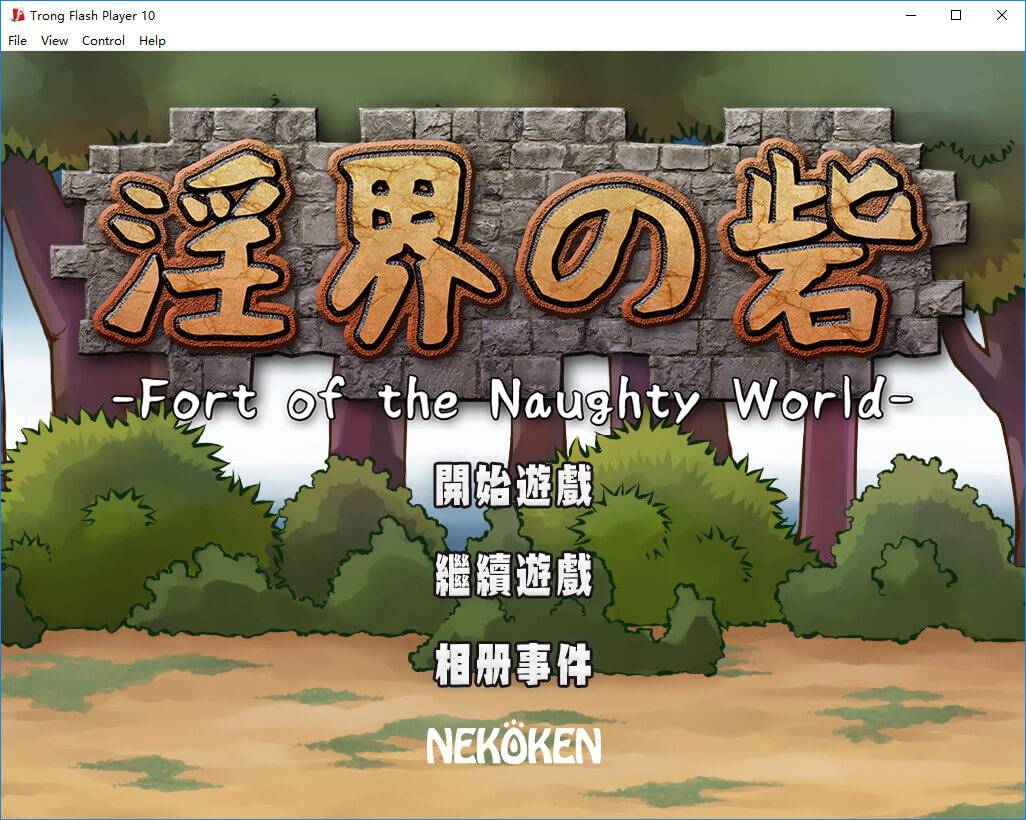The height and width of the screenshot is (820, 1026).
Task: Maximize the Flash Player window
Action: pyautogui.click(x=956, y=15)
